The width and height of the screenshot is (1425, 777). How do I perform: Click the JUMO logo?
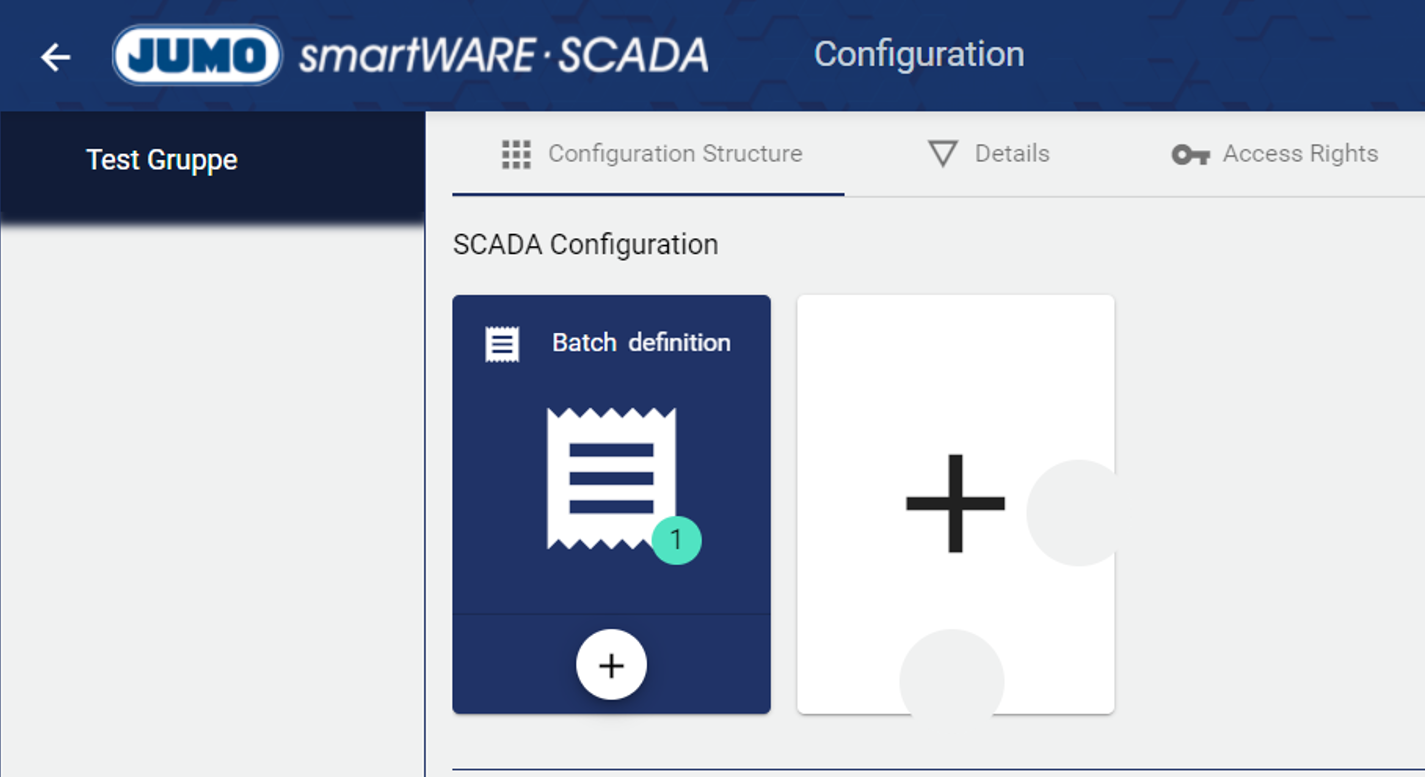197,55
